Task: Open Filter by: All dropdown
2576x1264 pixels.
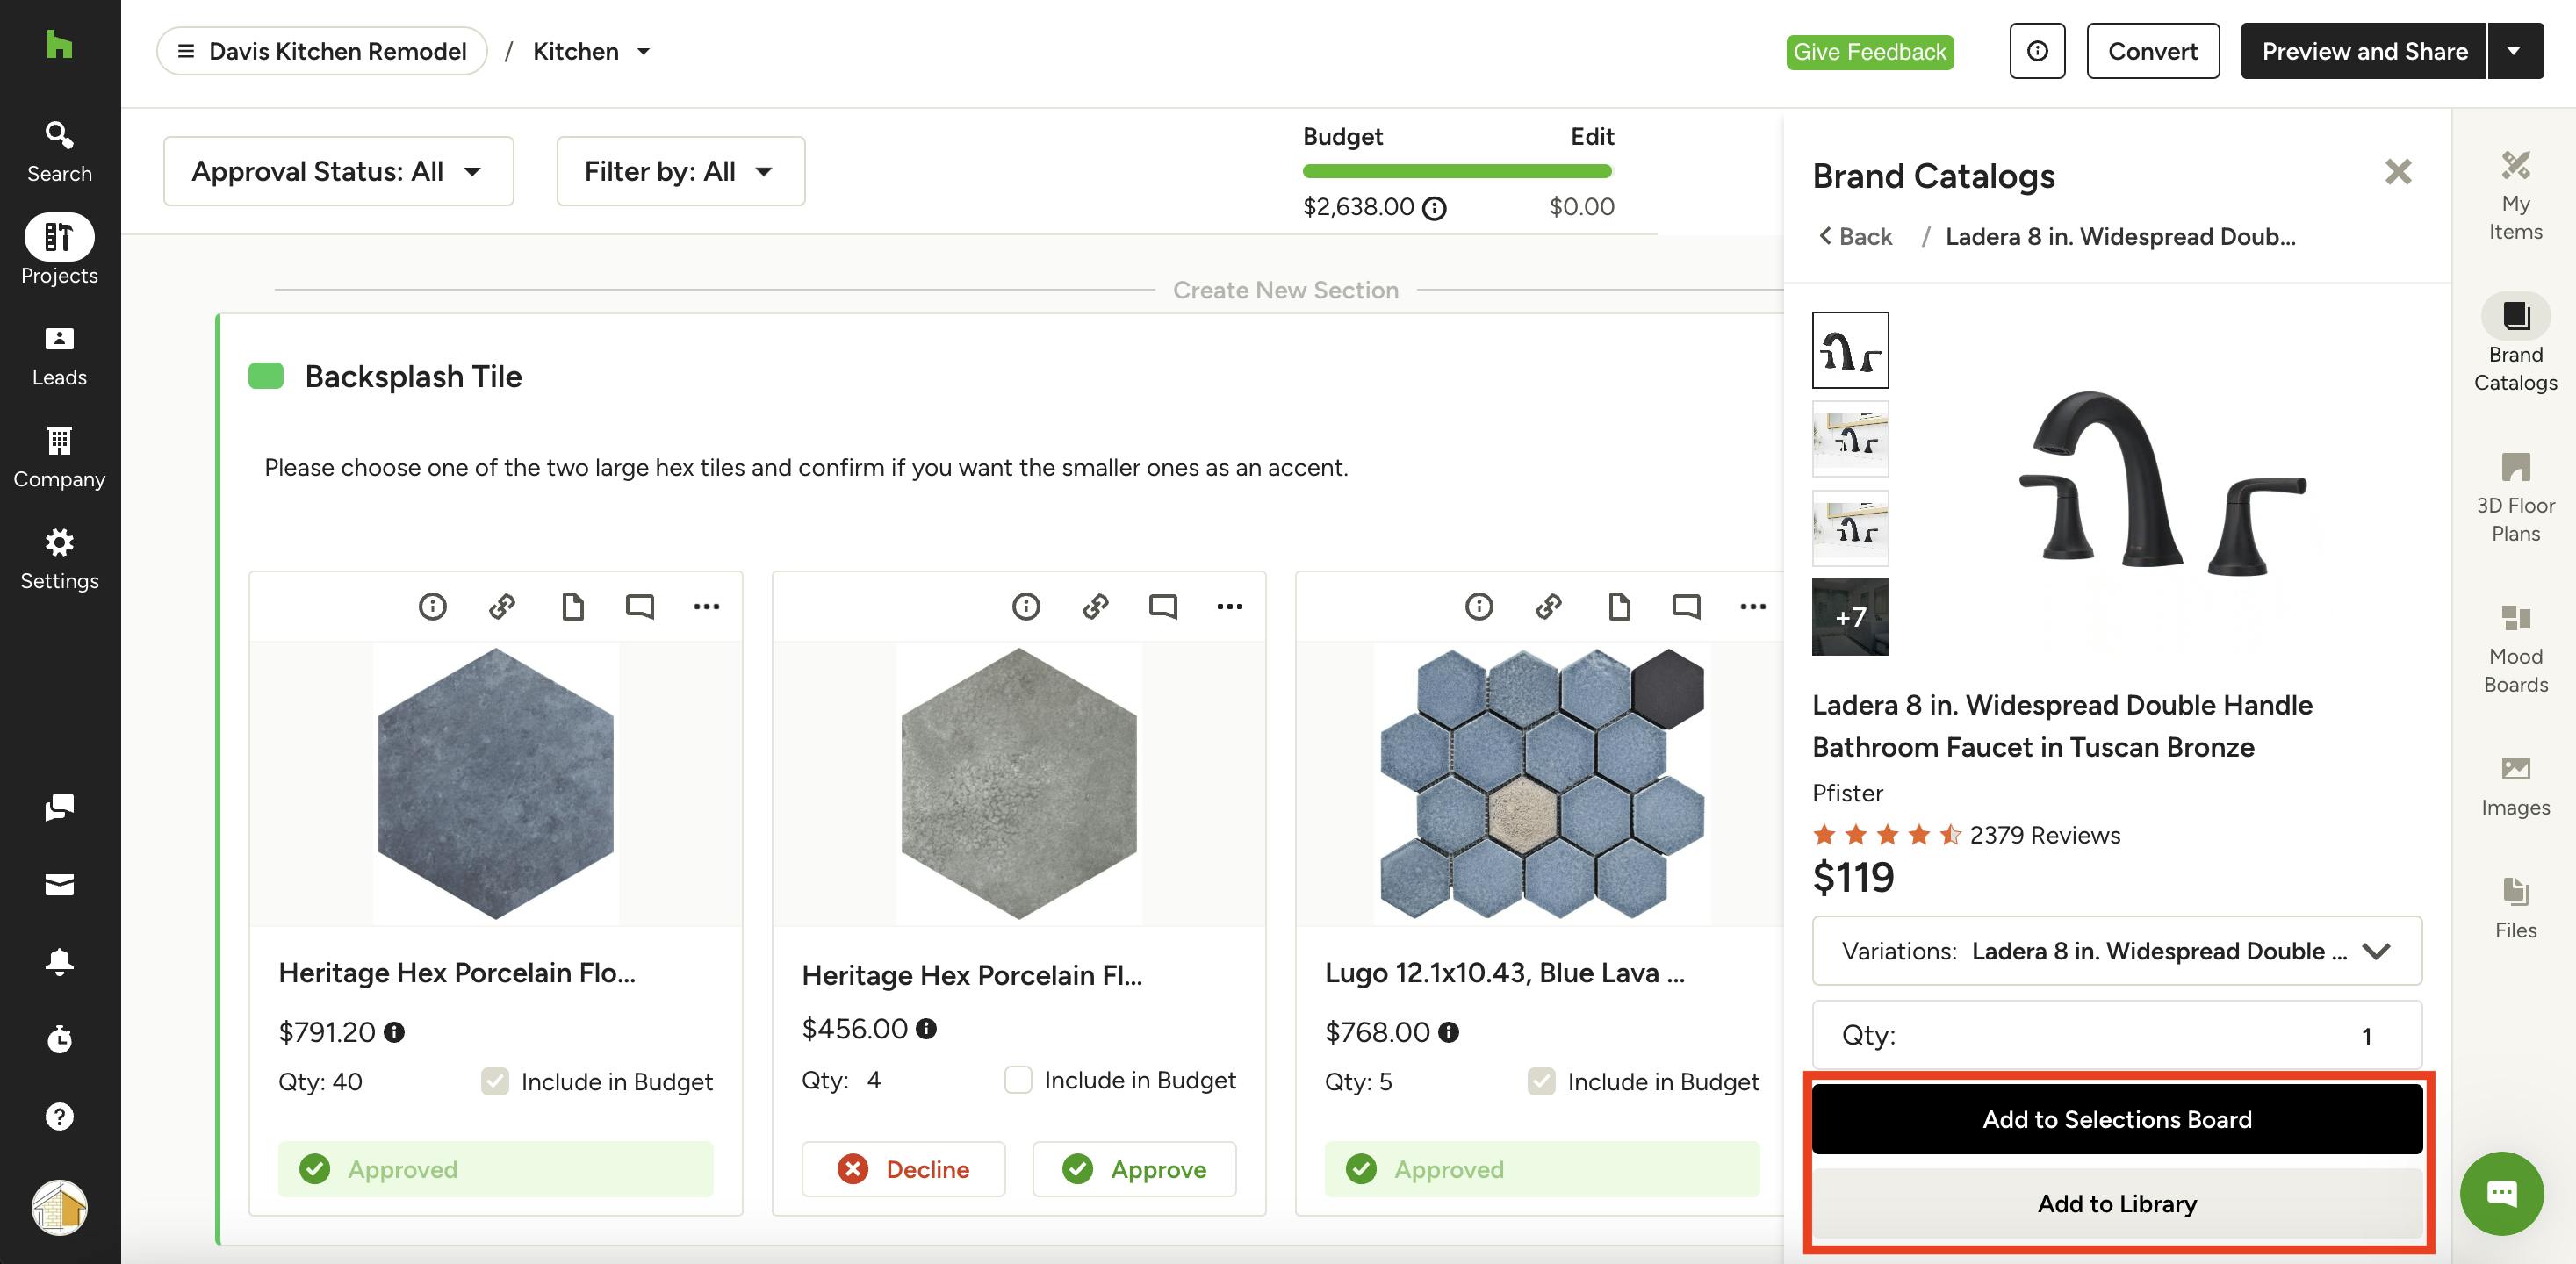Action: (680, 171)
